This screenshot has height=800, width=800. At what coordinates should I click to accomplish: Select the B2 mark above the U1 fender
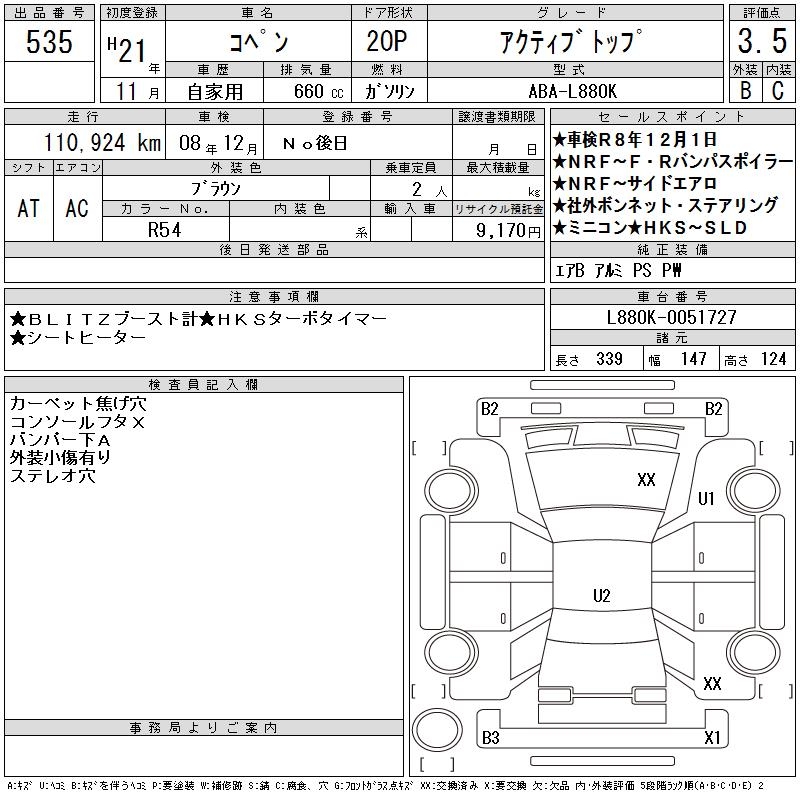713,408
